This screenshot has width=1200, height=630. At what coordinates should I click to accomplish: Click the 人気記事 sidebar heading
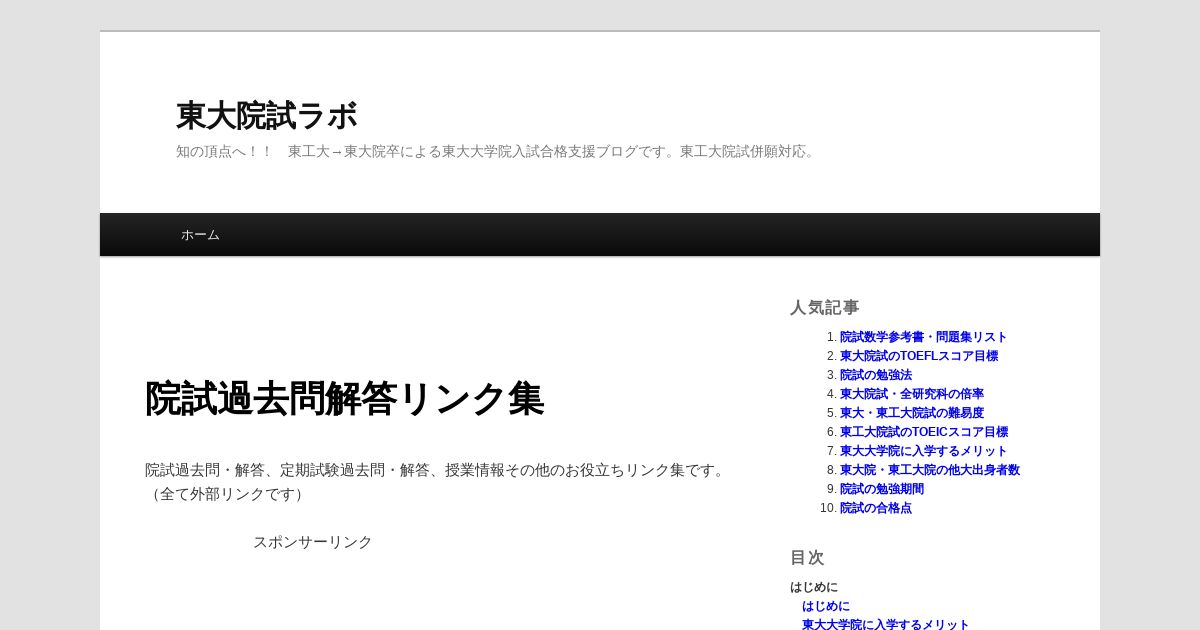coord(825,308)
